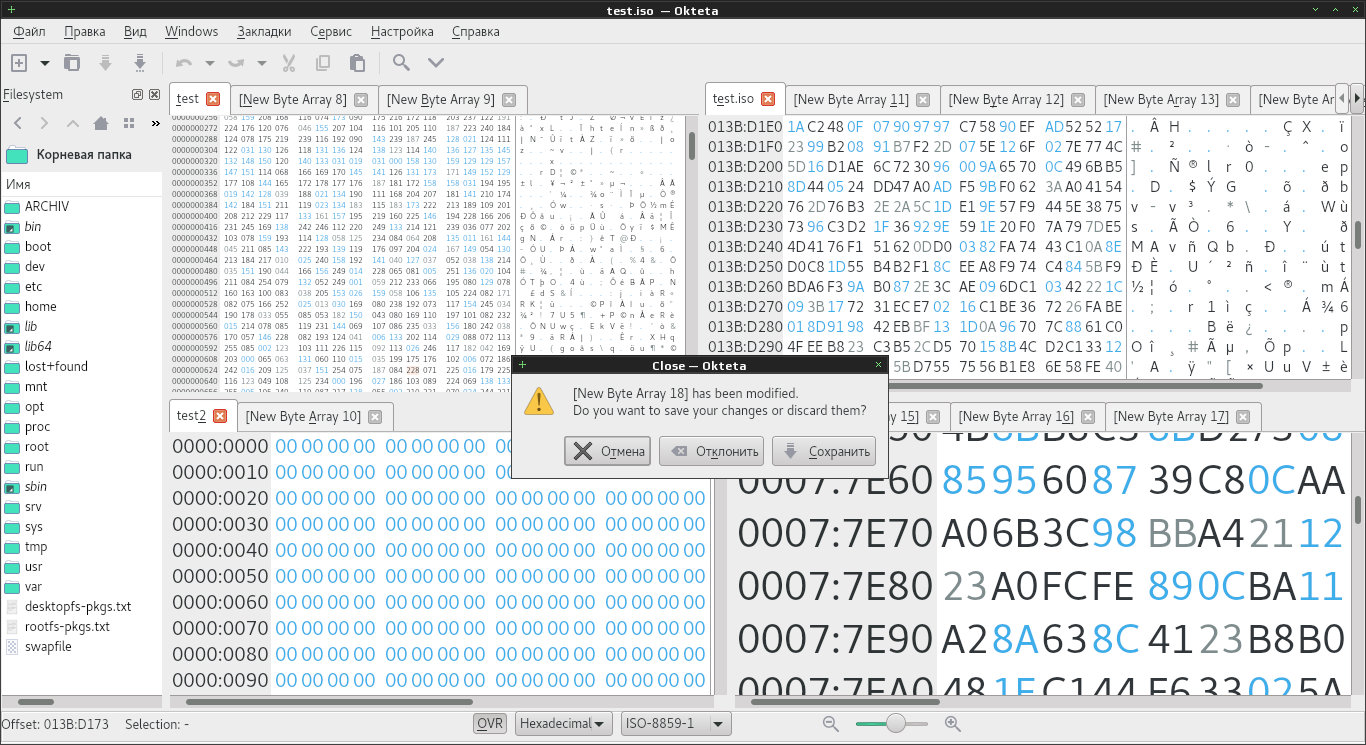The image size is (1366, 745).
Task: Open the New document type dropdown arrow
Action: tap(44, 63)
